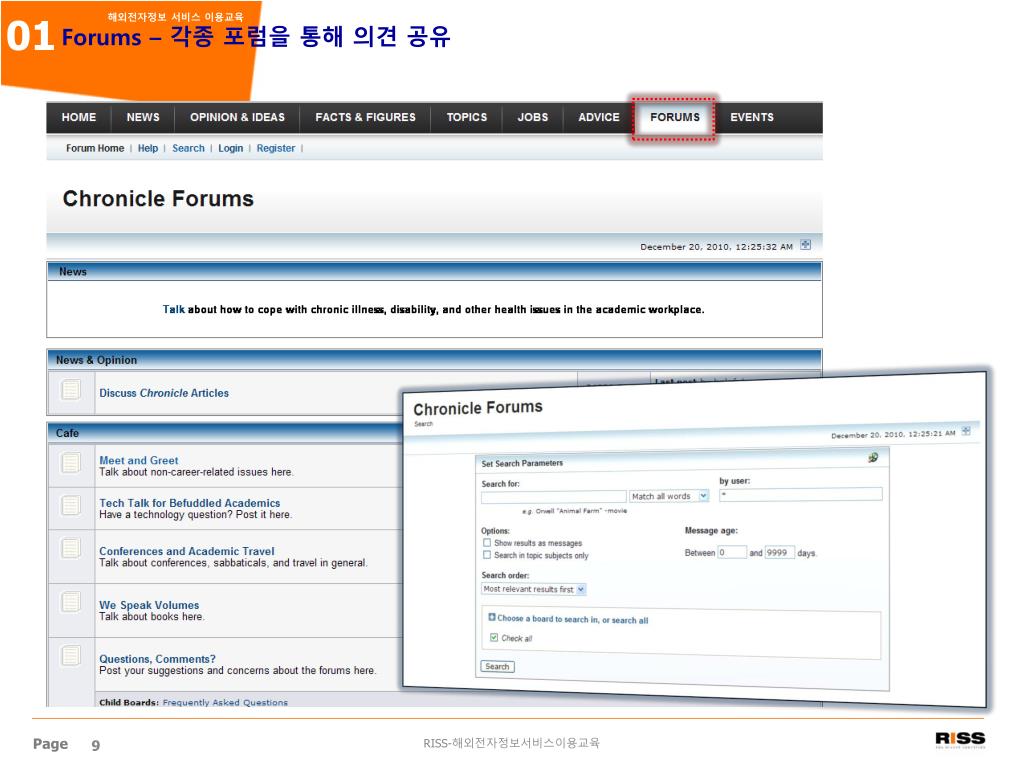Collapse header icon beside forum date
1024x768 pixels.
(x=806, y=245)
